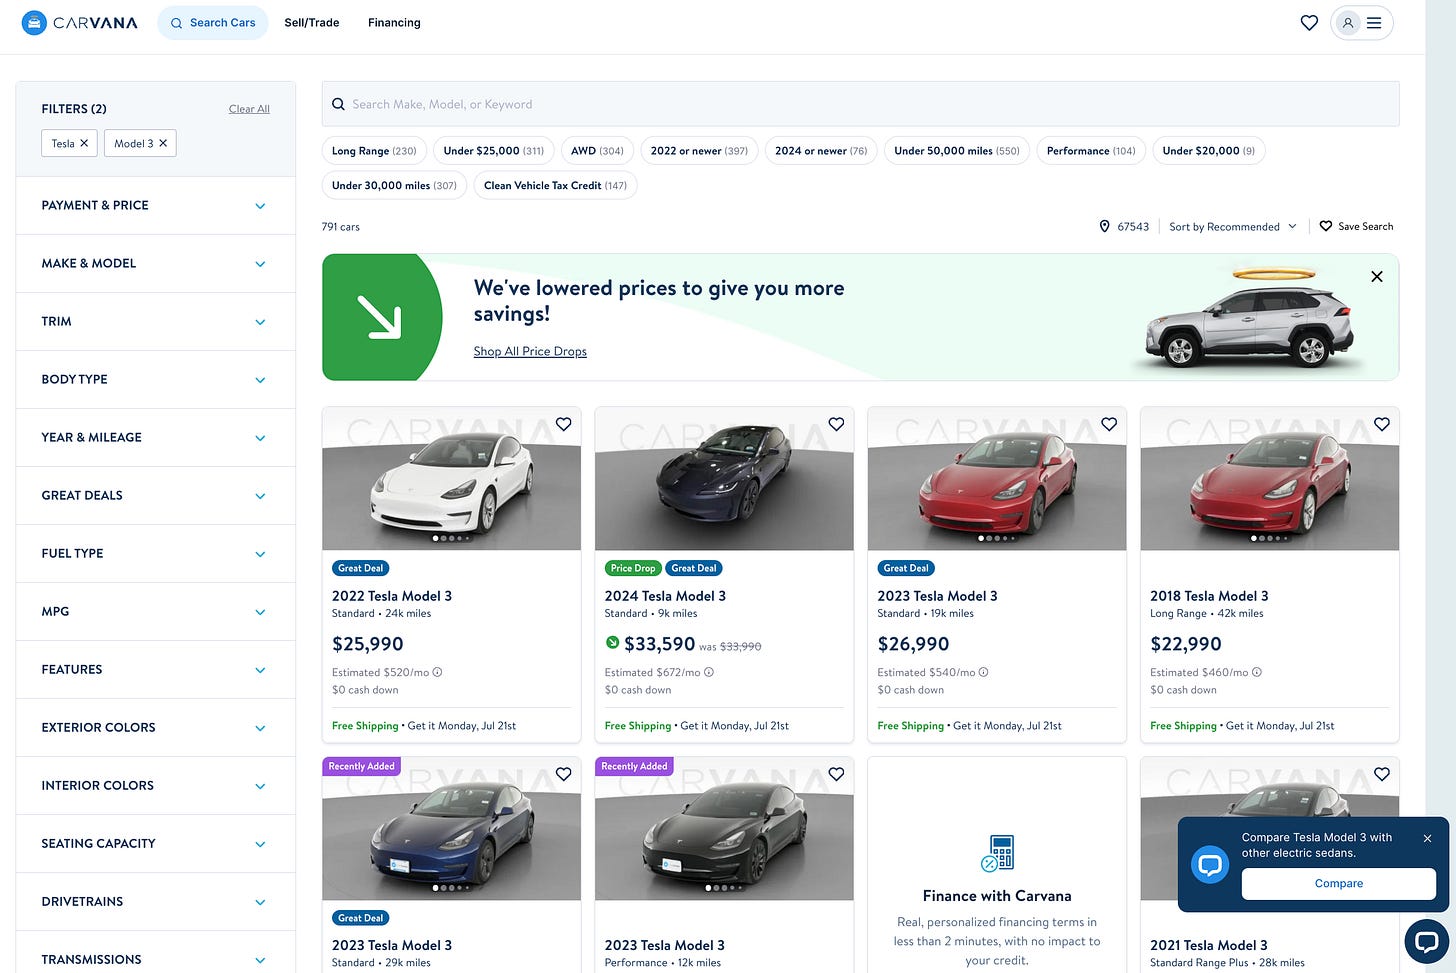Click info icon beside Estimated $540/mo
This screenshot has width=1456, height=973.
point(983,672)
